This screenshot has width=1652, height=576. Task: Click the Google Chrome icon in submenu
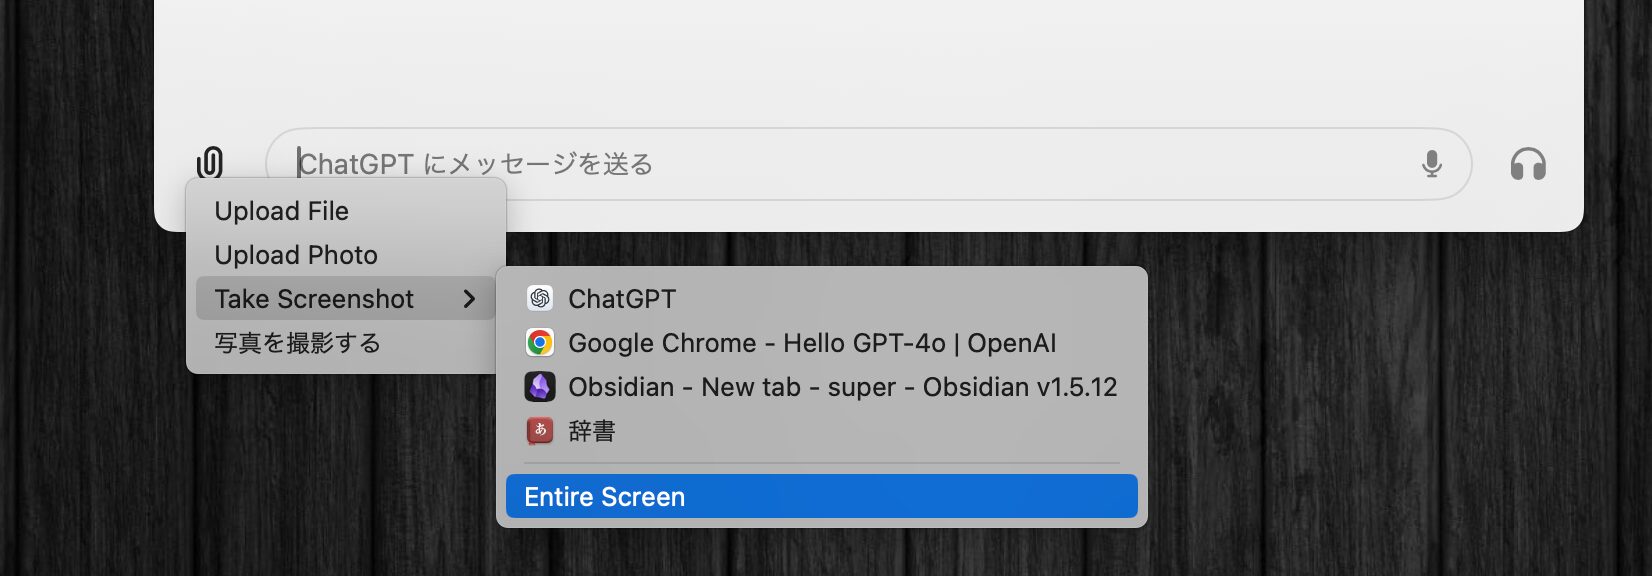coord(540,343)
